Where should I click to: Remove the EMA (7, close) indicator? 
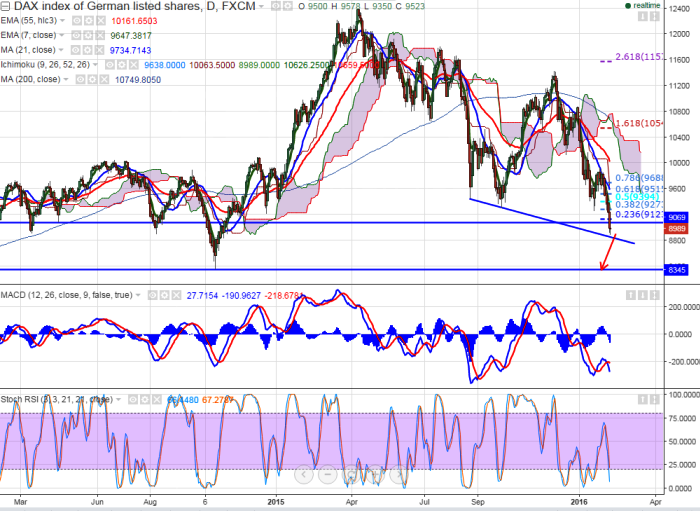click(x=101, y=35)
